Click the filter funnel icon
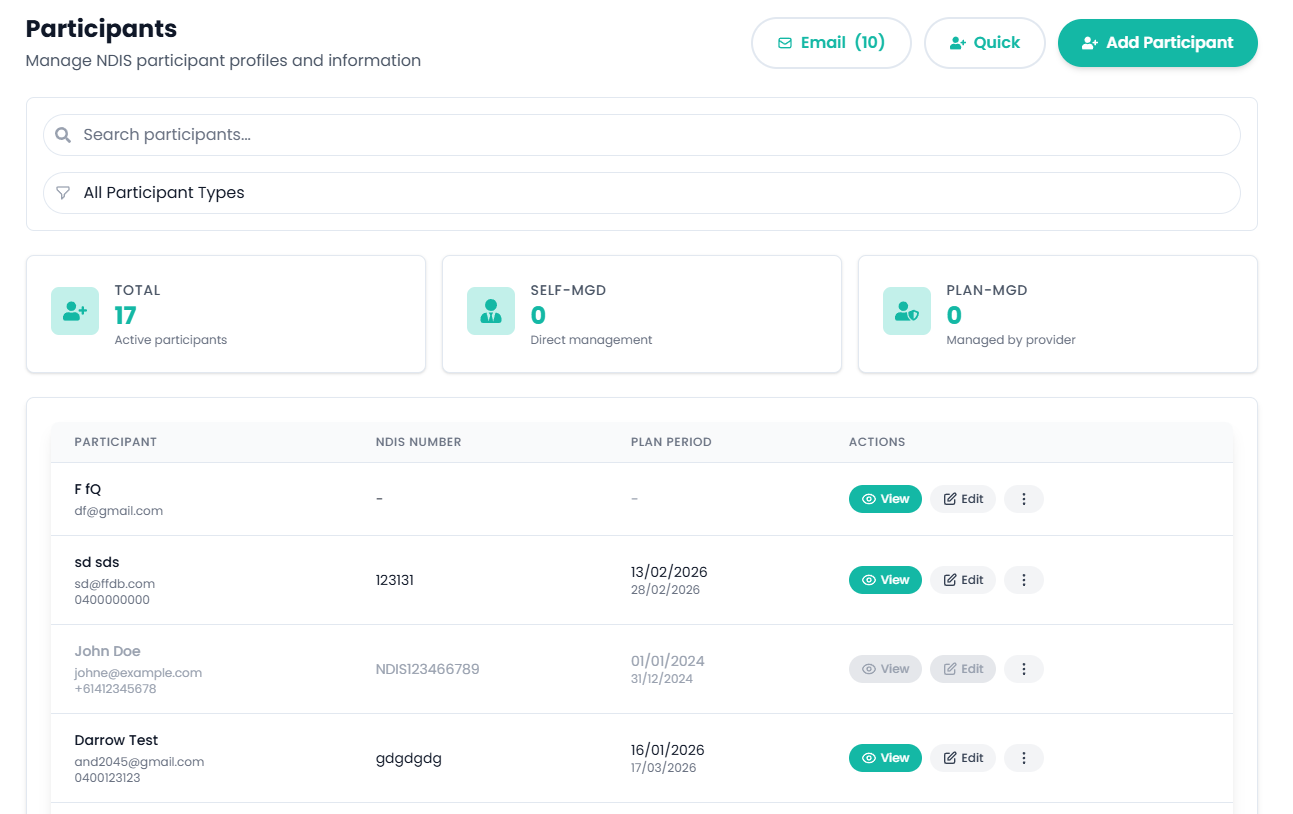 pos(63,193)
